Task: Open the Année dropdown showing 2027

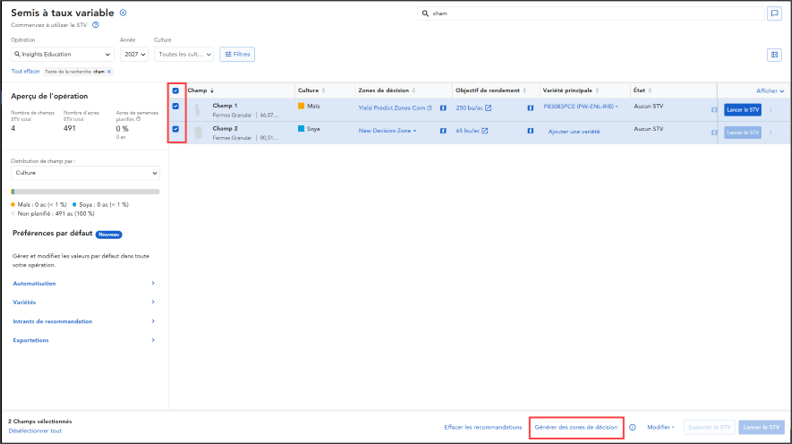Action: pos(134,55)
